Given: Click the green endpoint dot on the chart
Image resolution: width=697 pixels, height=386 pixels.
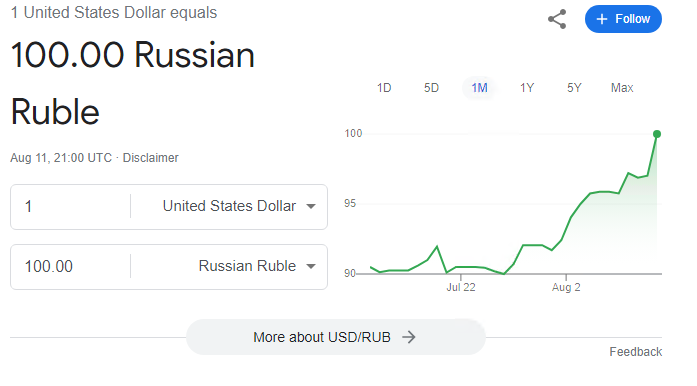Looking at the screenshot, I should point(657,134).
